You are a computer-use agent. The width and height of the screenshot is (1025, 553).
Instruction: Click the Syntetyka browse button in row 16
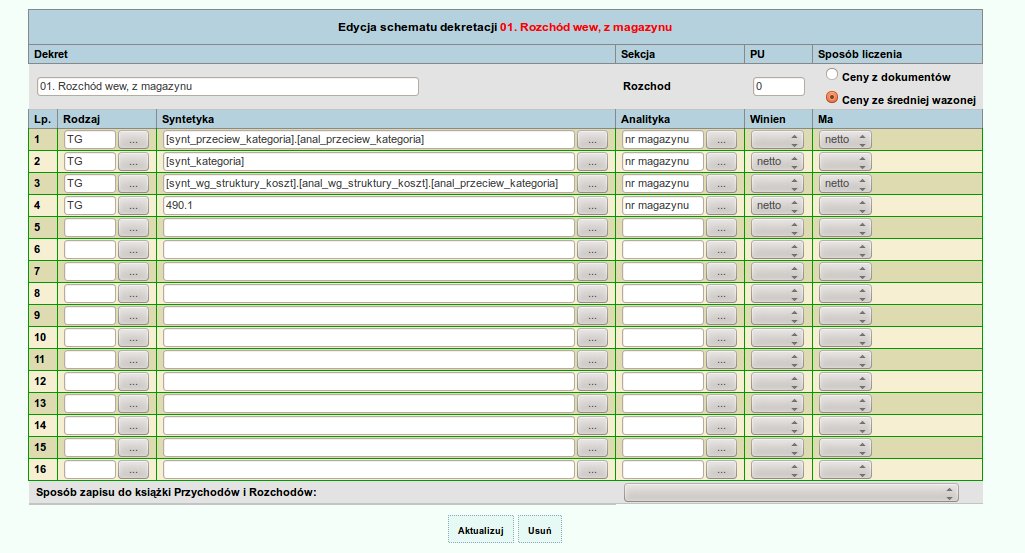(x=592, y=470)
